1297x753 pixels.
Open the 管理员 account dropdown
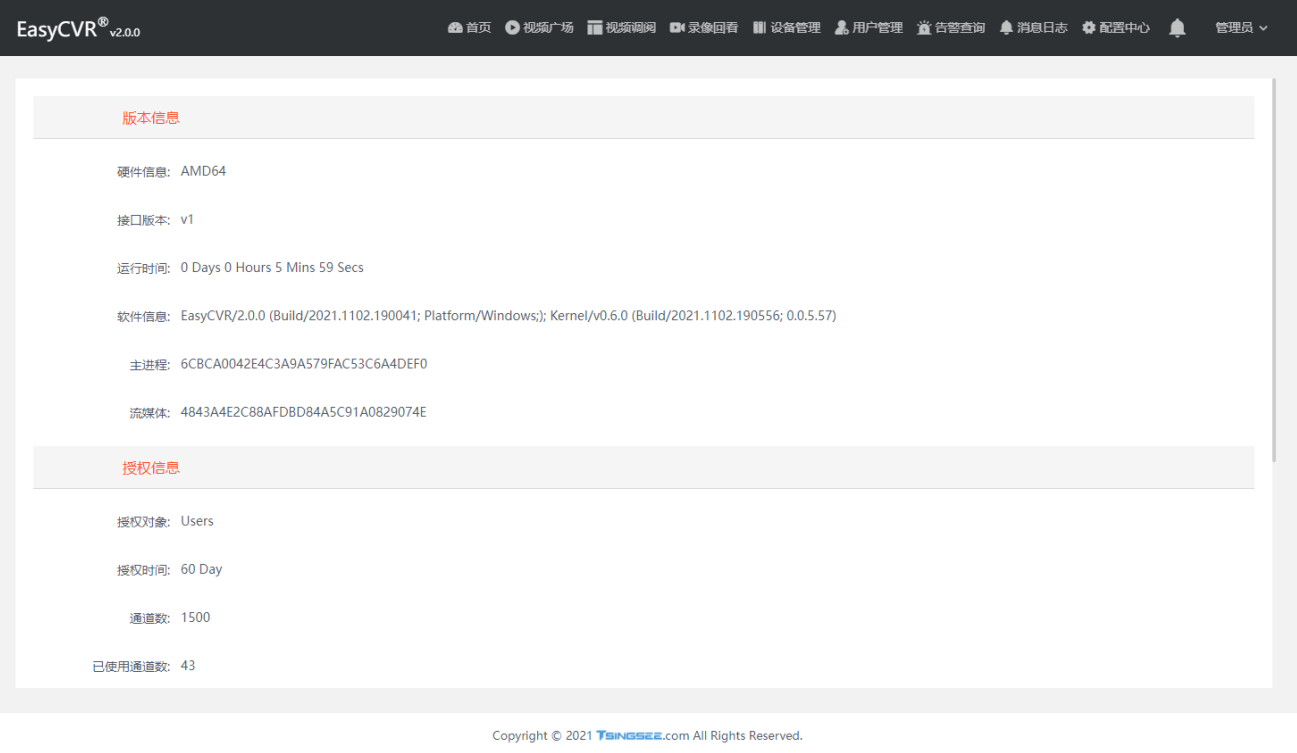1234,28
